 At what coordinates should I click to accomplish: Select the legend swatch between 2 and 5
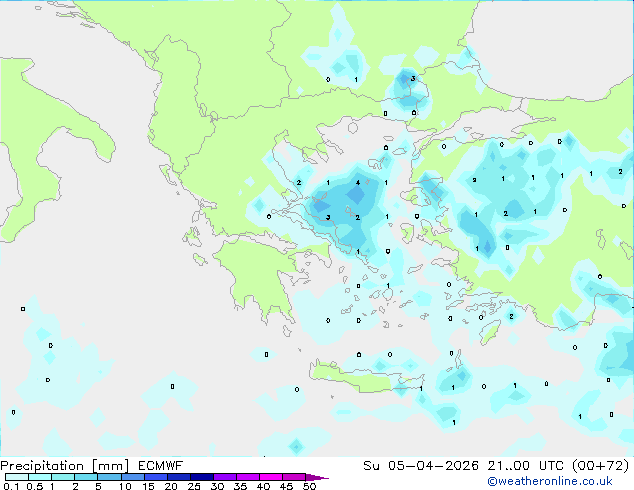(86, 477)
